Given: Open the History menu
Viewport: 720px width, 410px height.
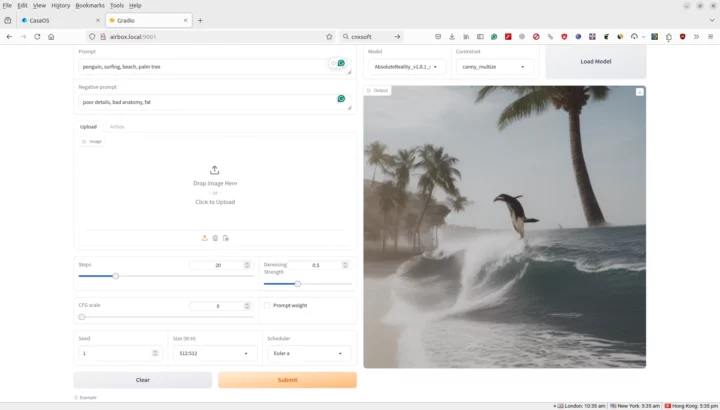Looking at the screenshot, I should pos(61,6).
